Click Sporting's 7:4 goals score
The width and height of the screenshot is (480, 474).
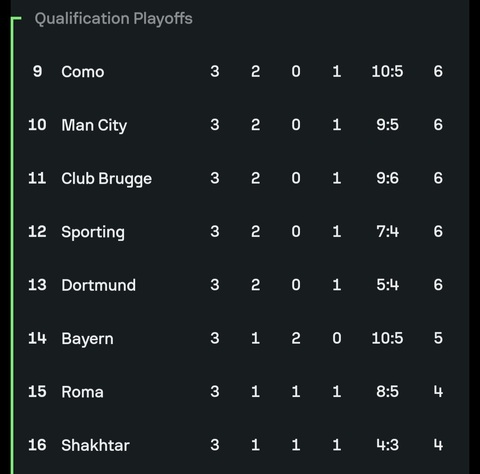[387, 231]
